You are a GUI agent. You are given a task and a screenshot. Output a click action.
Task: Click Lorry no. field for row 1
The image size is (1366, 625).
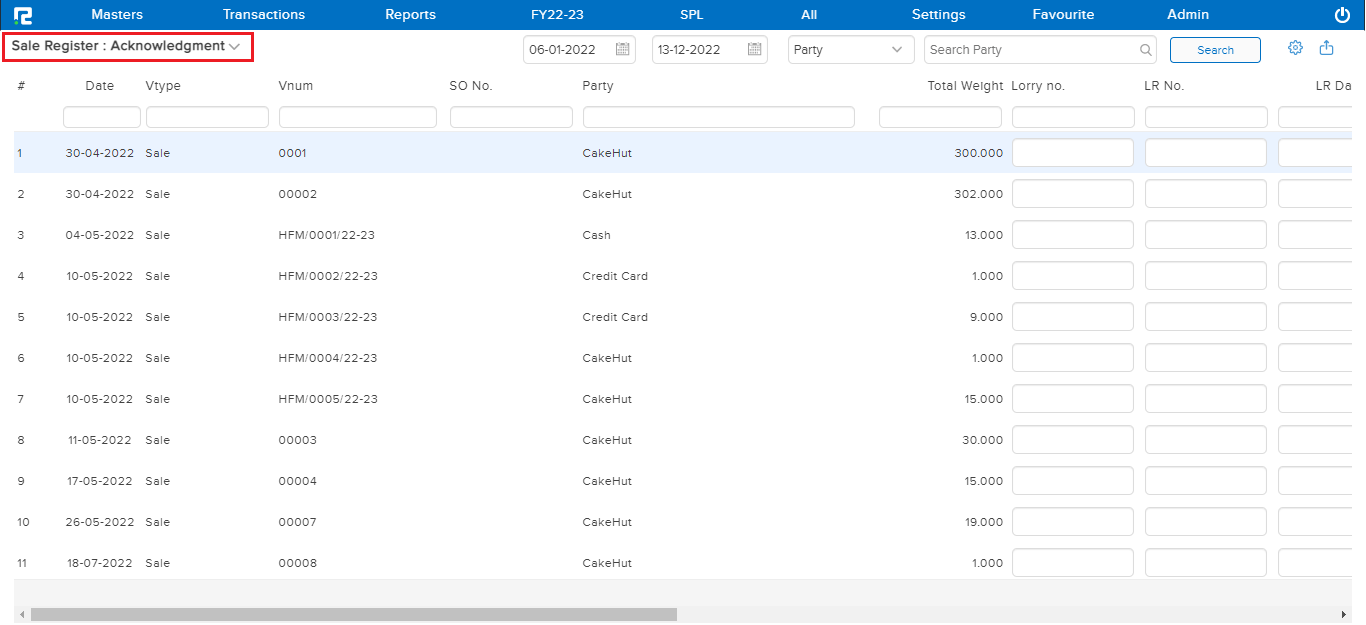[1072, 153]
